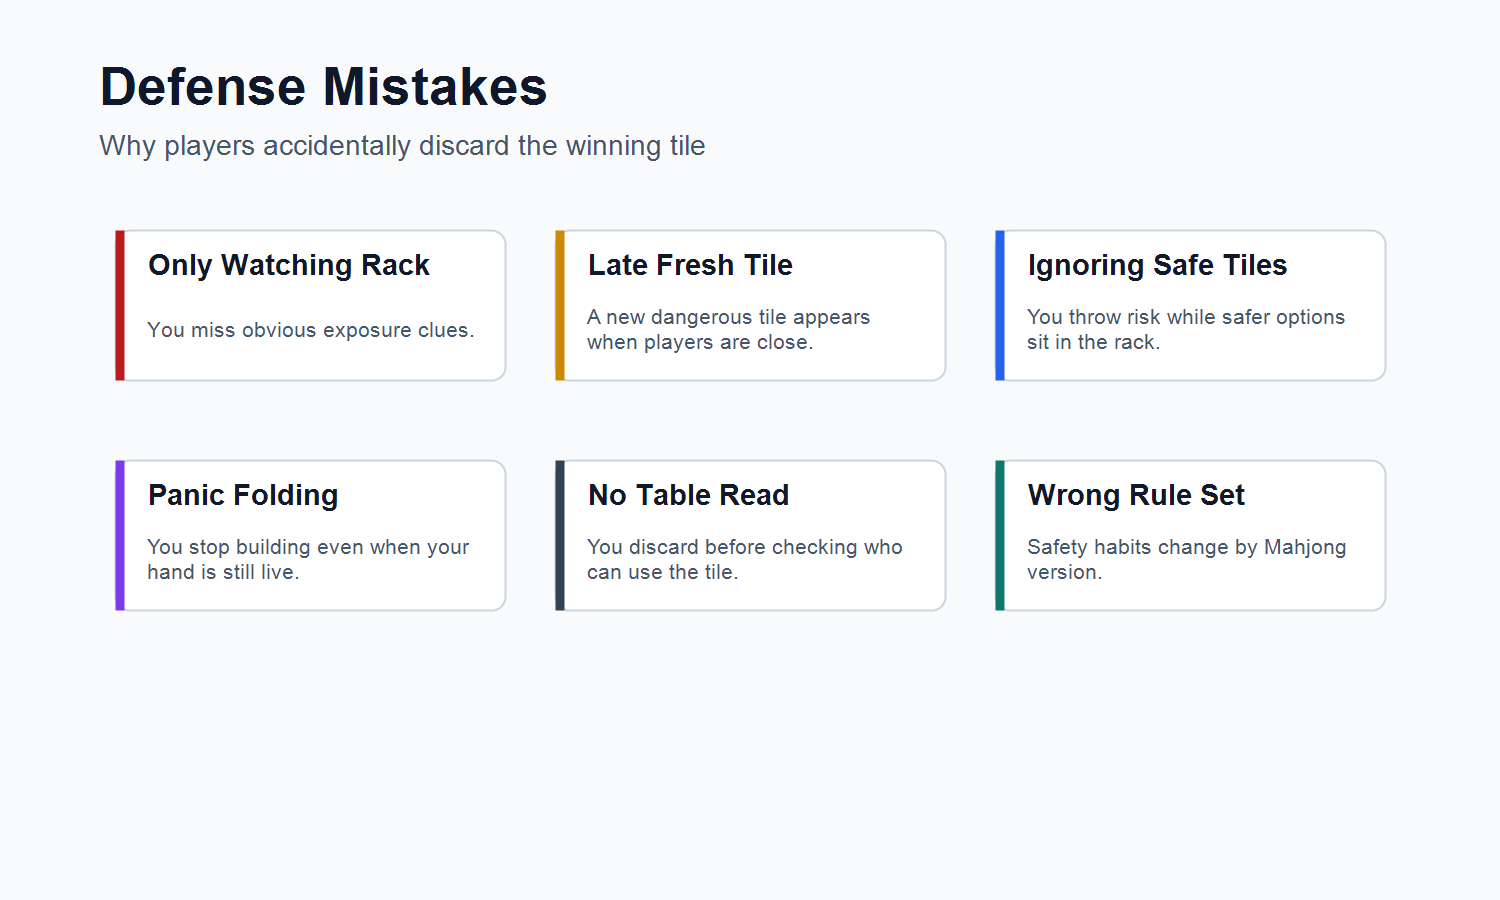Click the purple accent bar on Panic Folding
Viewport: 1500px width, 900px height.
pos(120,535)
